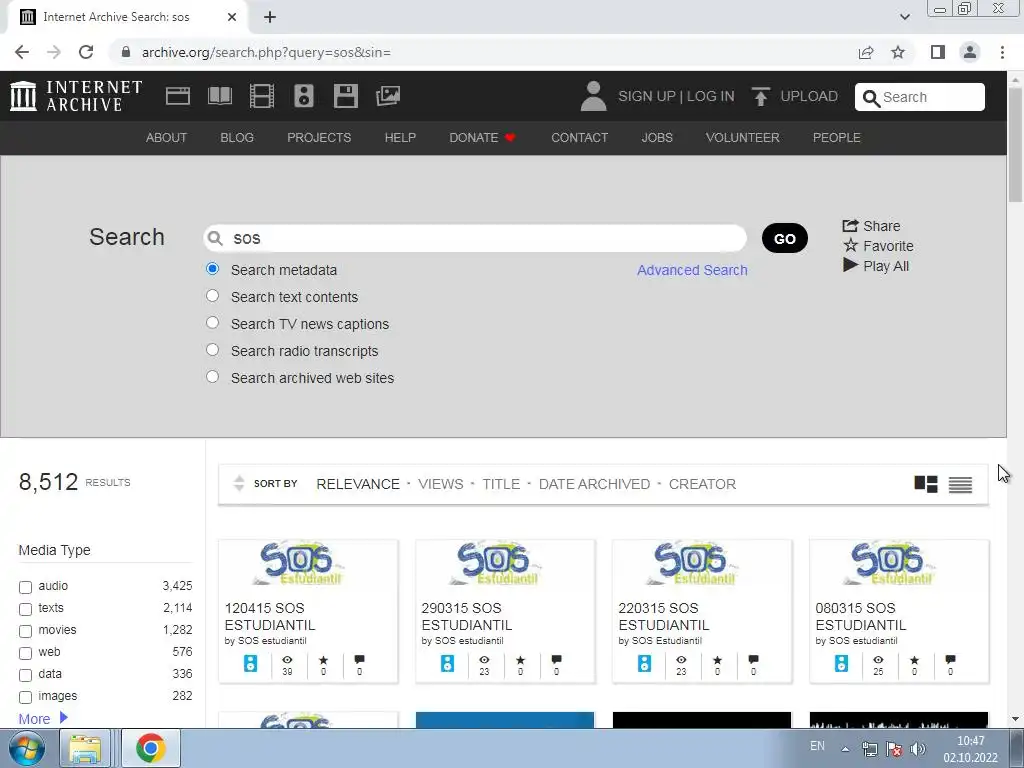Sort results by TITLE
Screen dimensions: 1024x768
pyautogui.click(x=501, y=484)
